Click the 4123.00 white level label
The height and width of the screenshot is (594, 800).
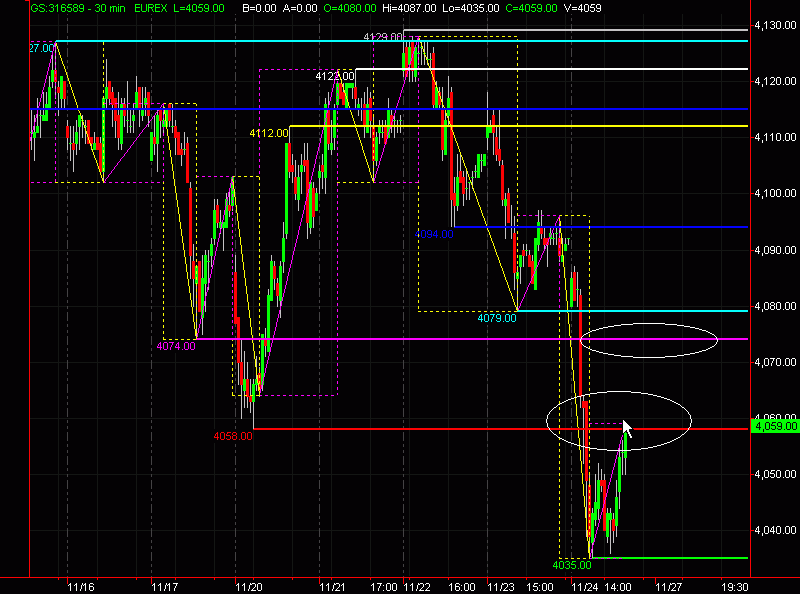point(335,76)
